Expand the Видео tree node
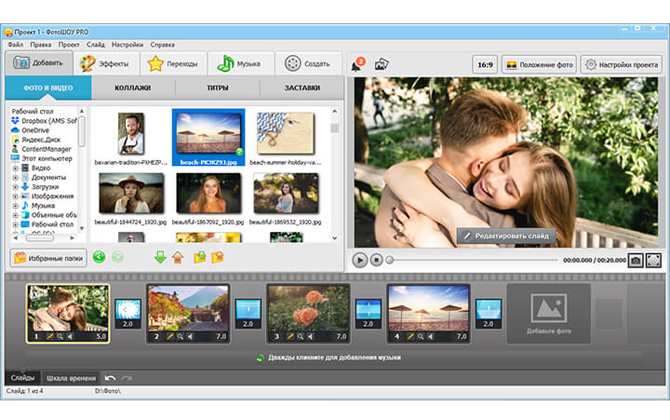This screenshot has height=420, width=670. tap(16, 168)
